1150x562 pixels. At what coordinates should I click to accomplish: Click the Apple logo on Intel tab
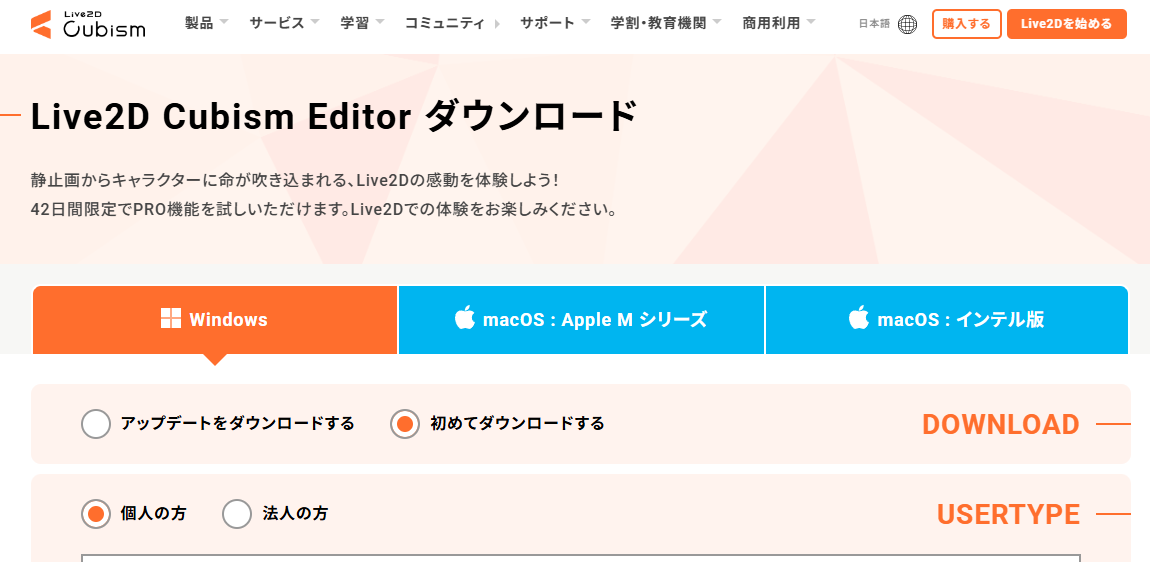[x=858, y=319]
